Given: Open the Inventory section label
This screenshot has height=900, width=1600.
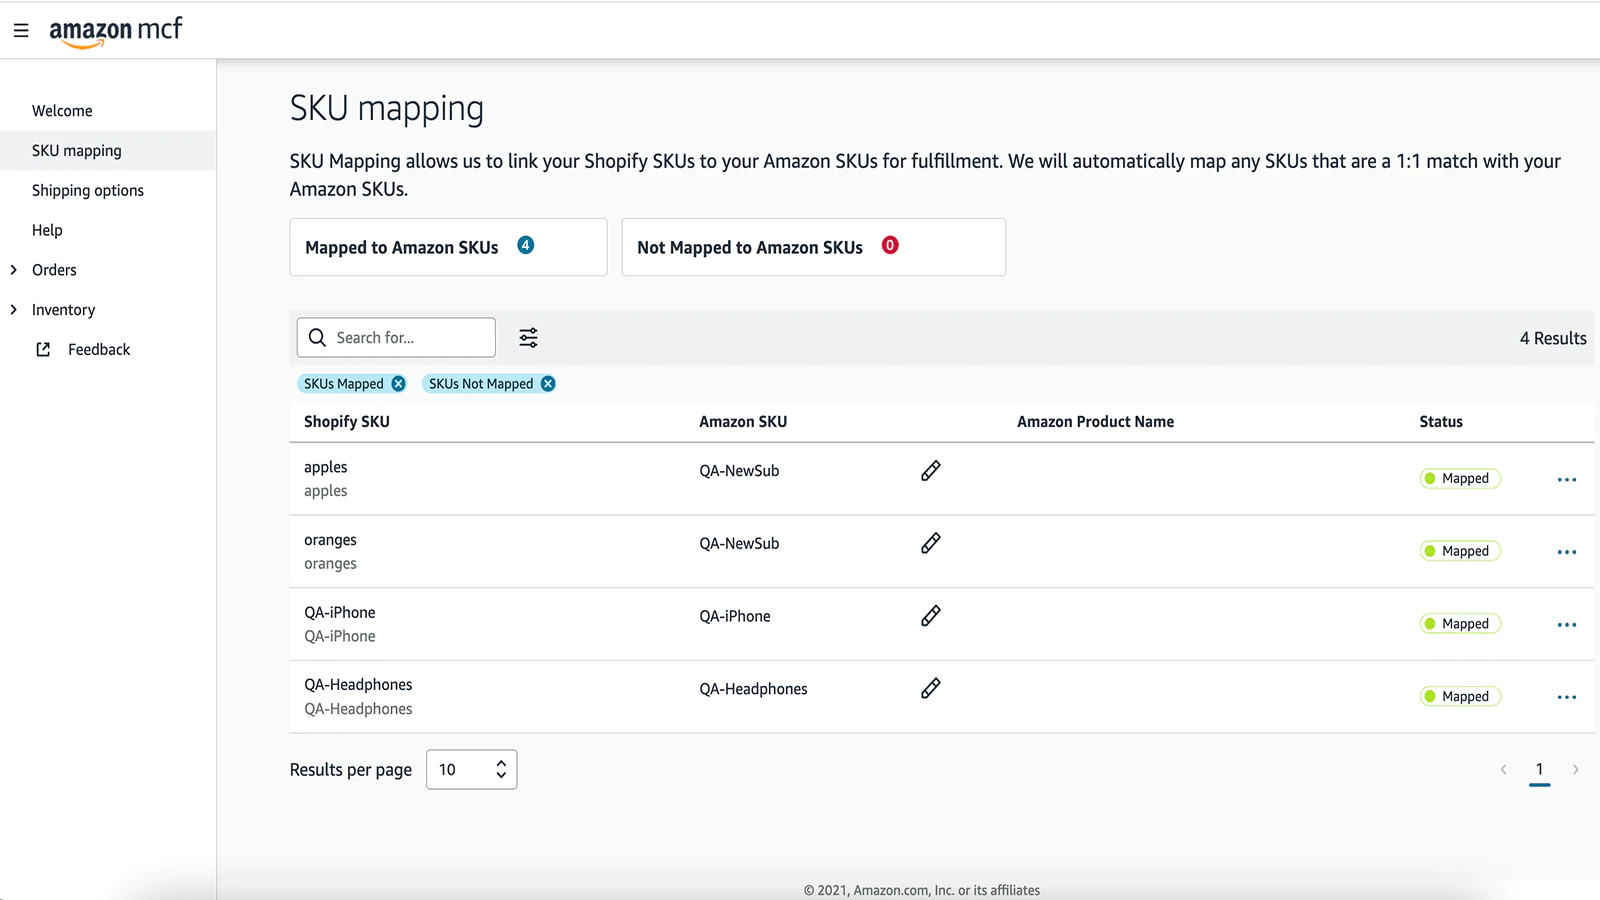Looking at the screenshot, I should (63, 310).
